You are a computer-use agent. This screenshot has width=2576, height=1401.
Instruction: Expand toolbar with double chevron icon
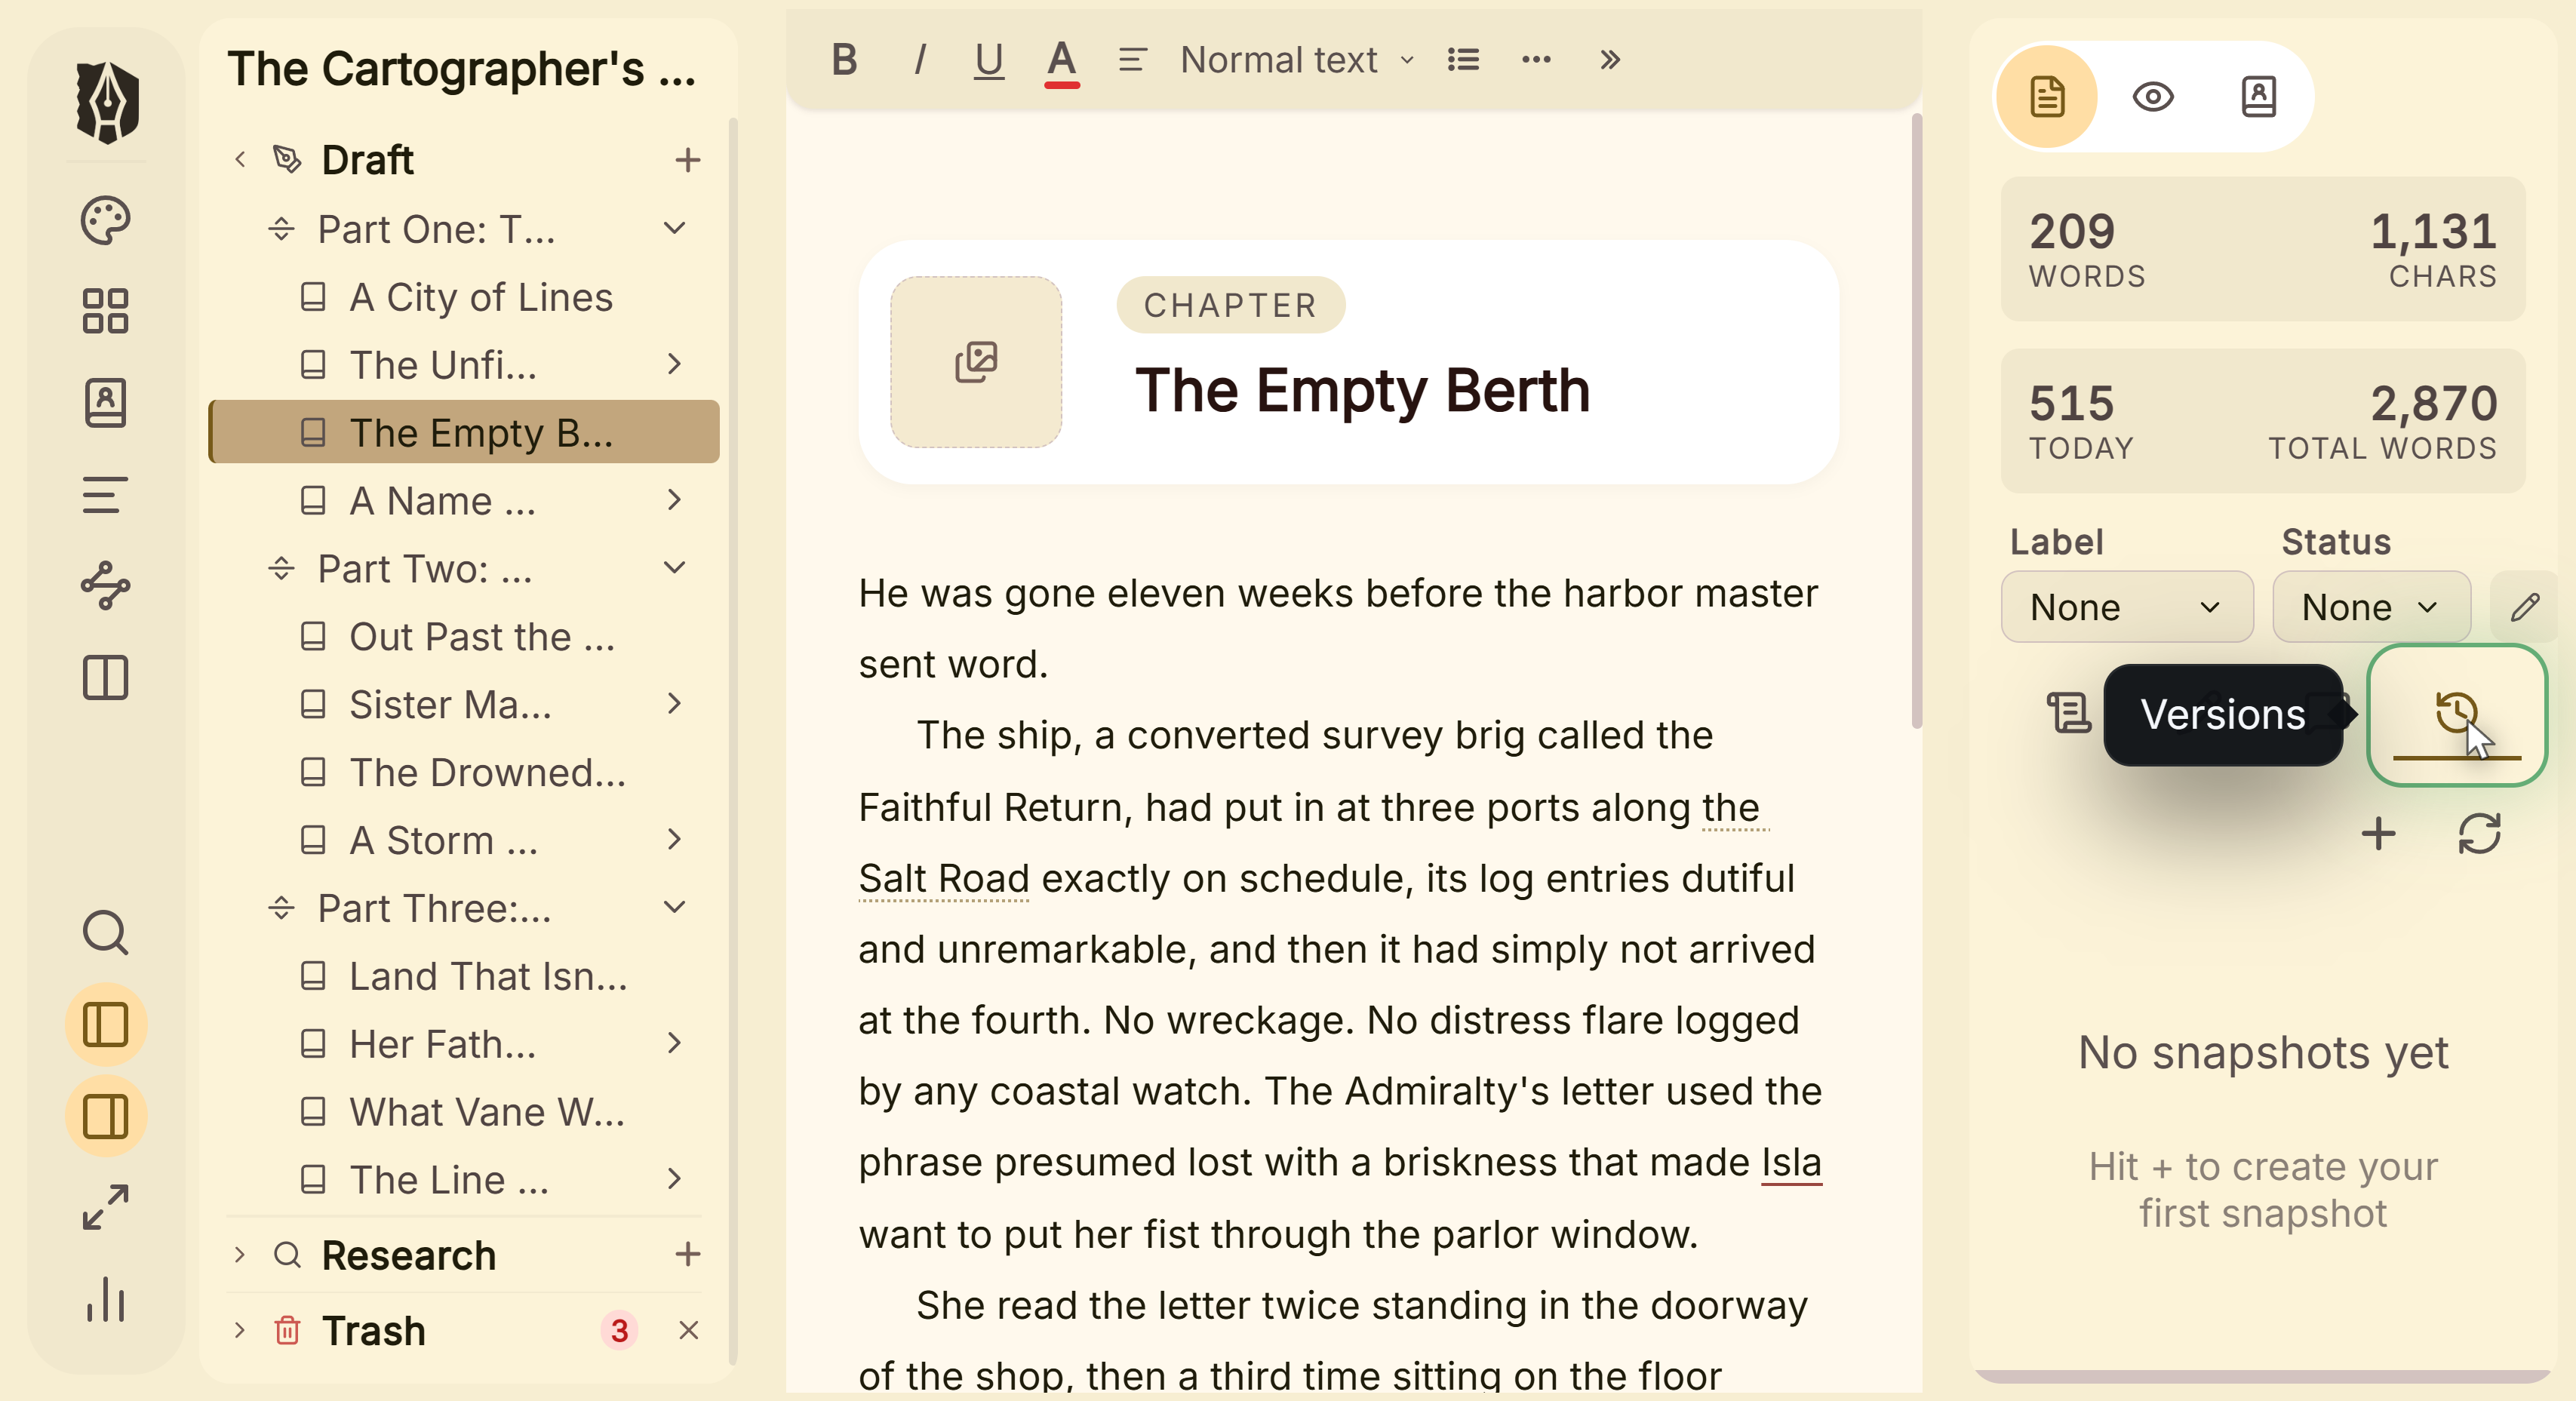click(1609, 60)
